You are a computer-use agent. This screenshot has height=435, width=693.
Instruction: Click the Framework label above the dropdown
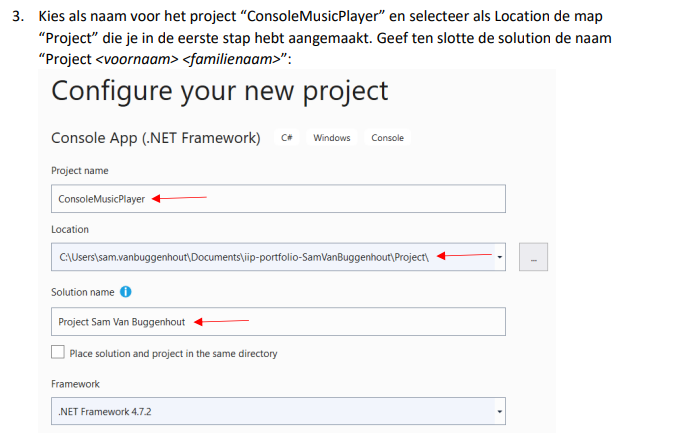pos(75,384)
